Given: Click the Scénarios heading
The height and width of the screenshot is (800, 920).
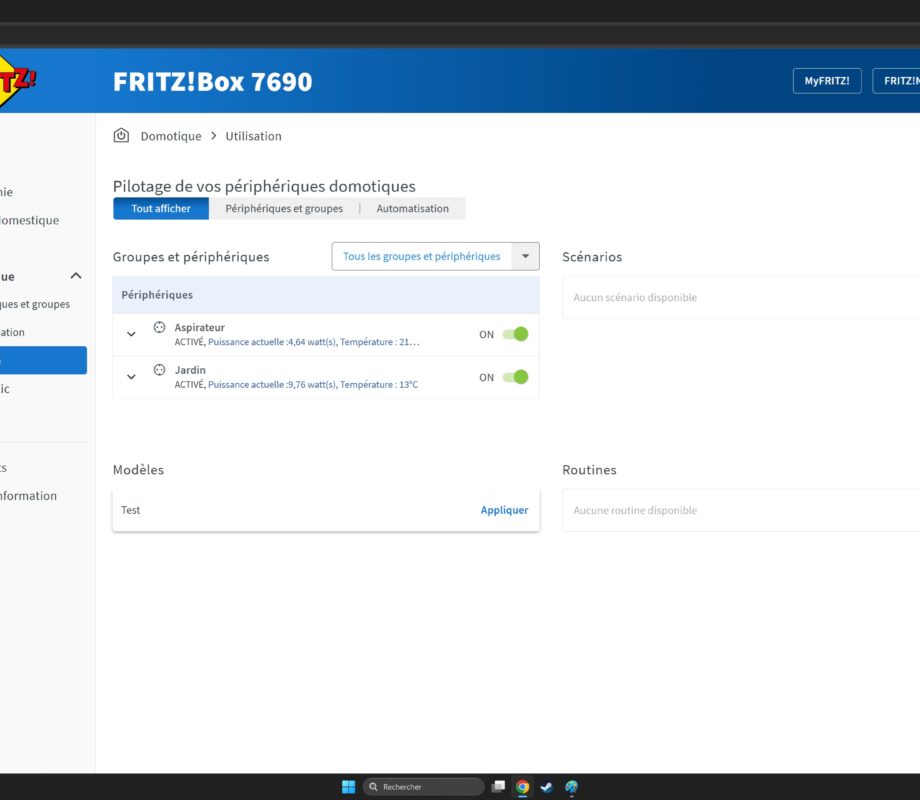Looking at the screenshot, I should [592, 256].
